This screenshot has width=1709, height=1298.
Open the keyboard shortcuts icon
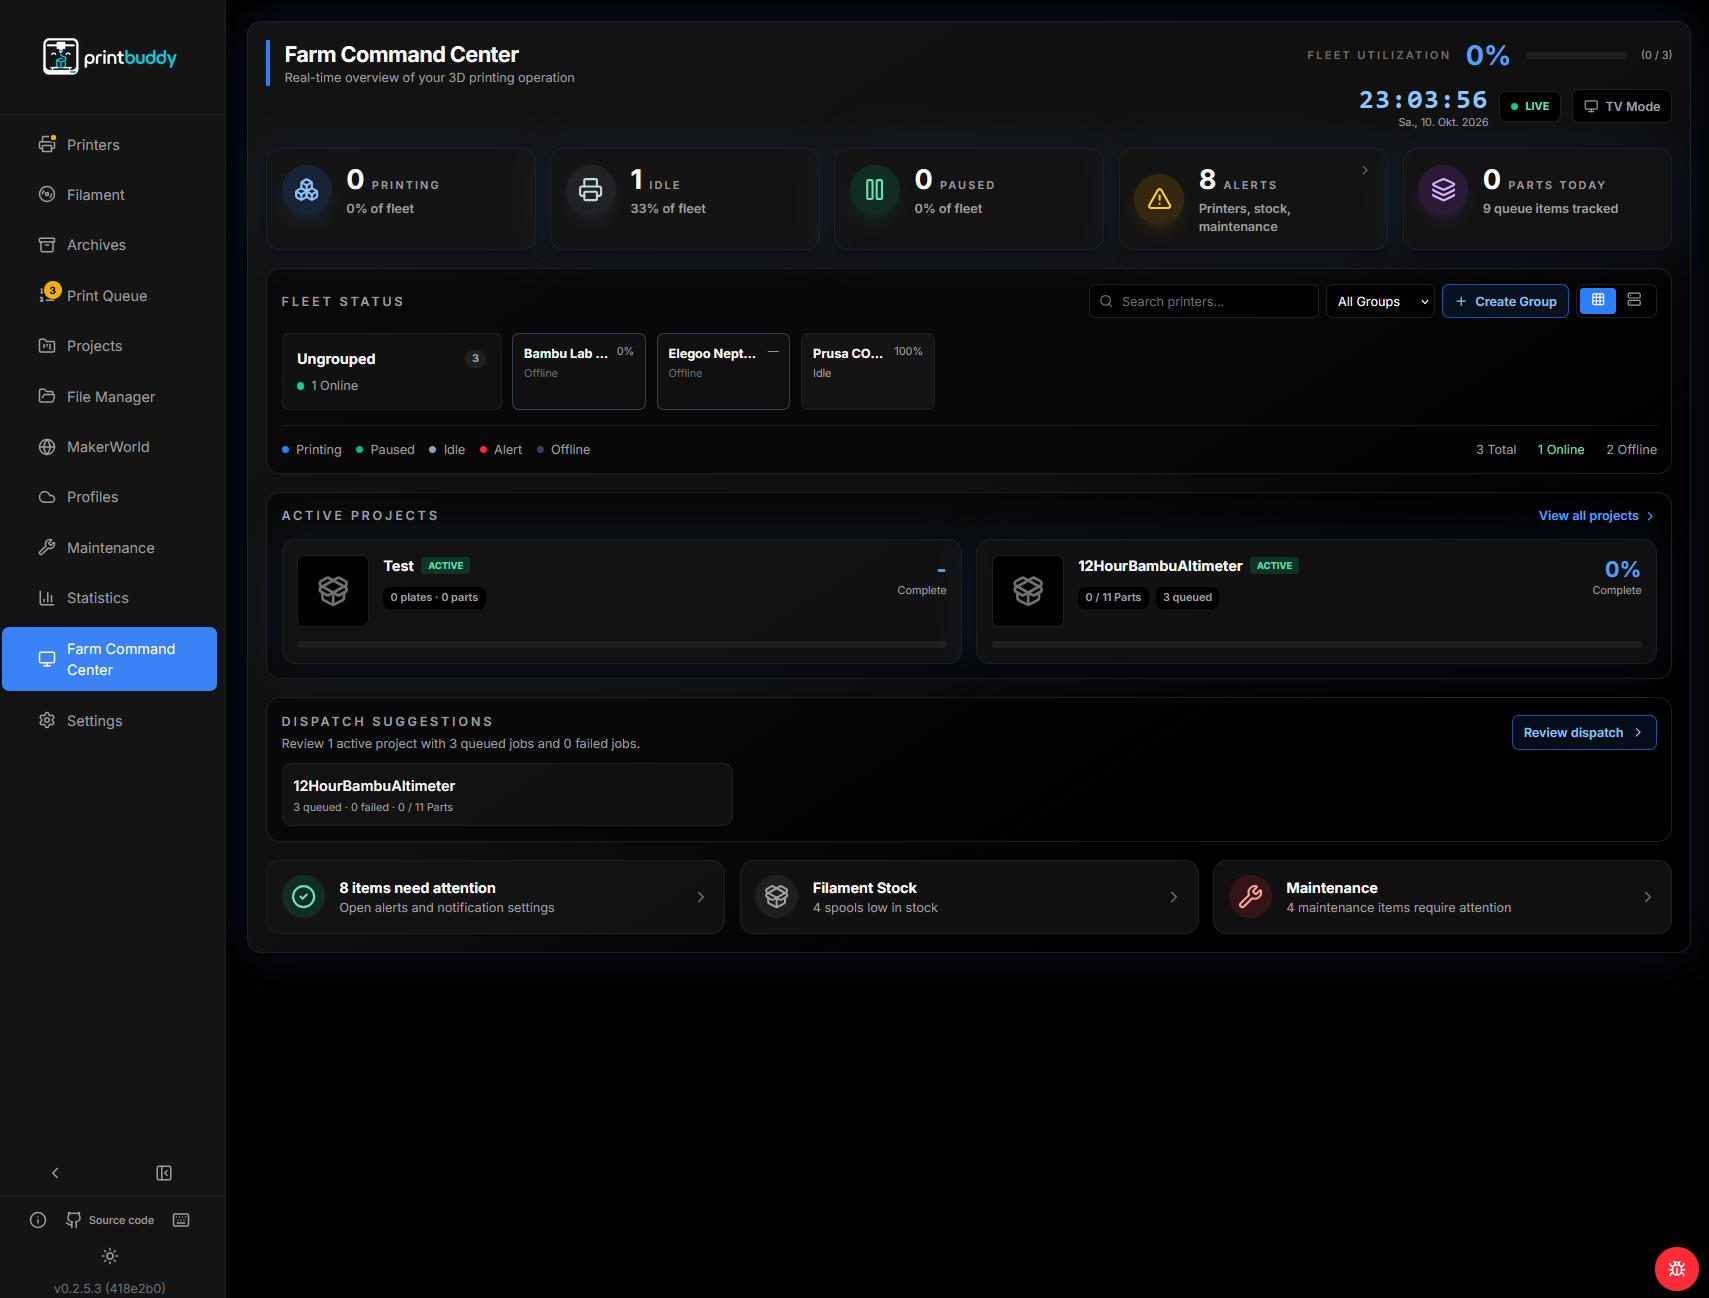181,1220
